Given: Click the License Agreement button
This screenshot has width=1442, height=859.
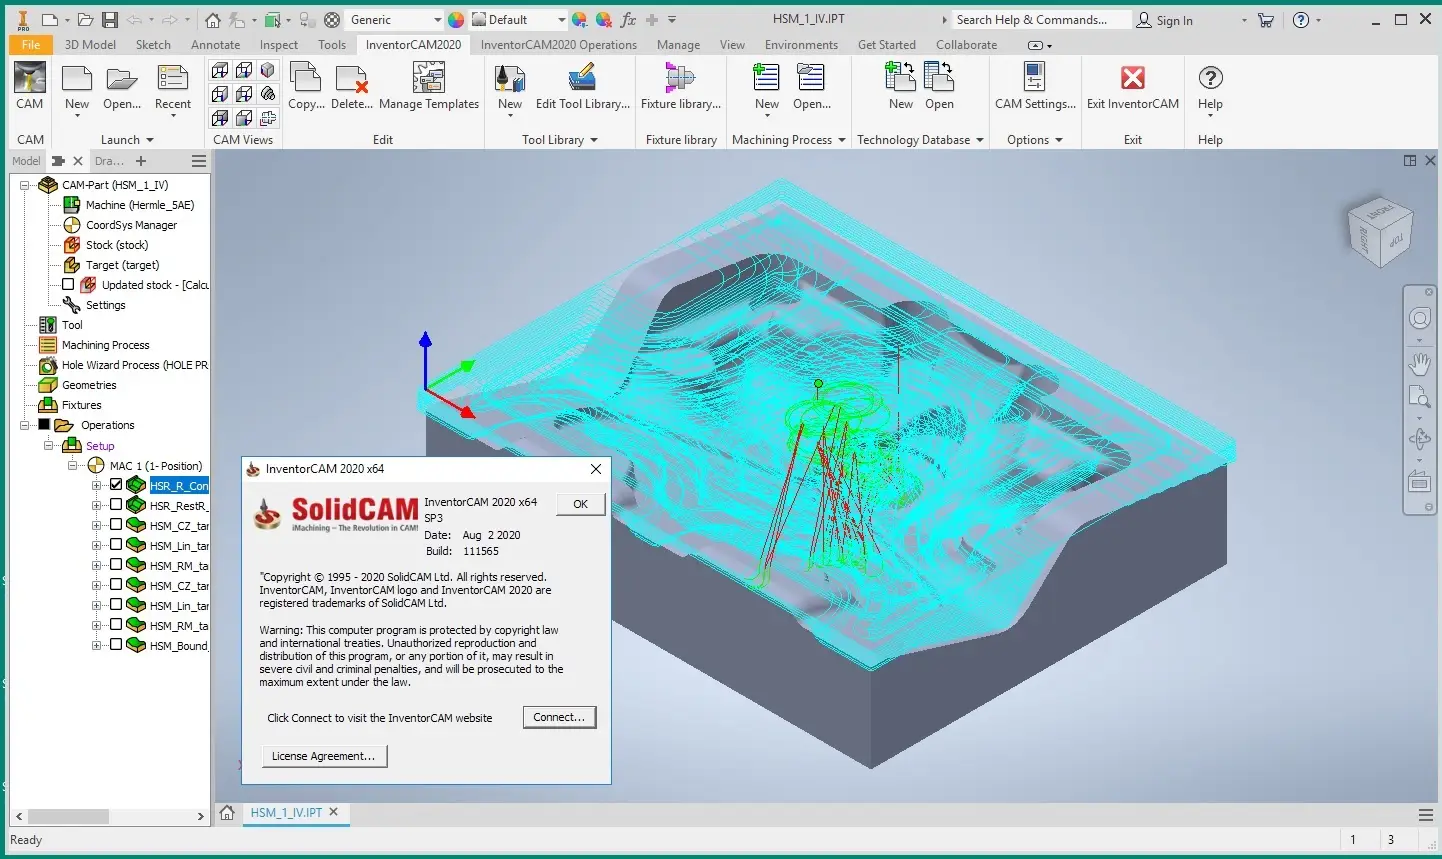Looking at the screenshot, I should (323, 756).
